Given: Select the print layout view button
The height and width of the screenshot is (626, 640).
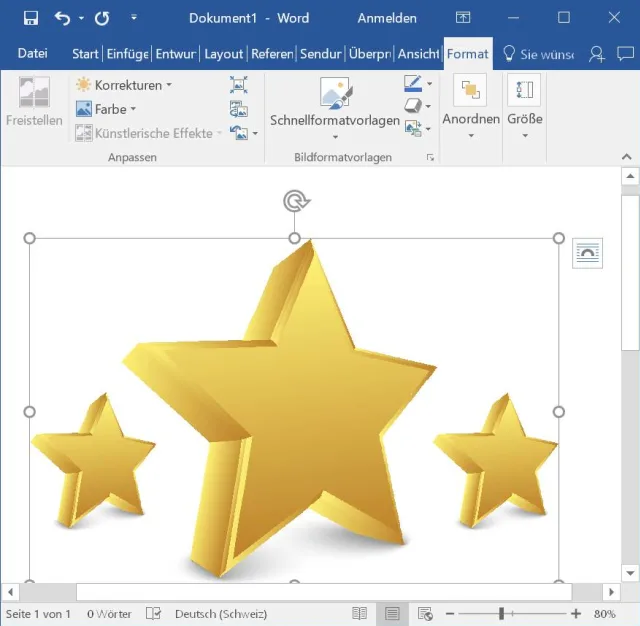Looking at the screenshot, I should click(392, 613).
